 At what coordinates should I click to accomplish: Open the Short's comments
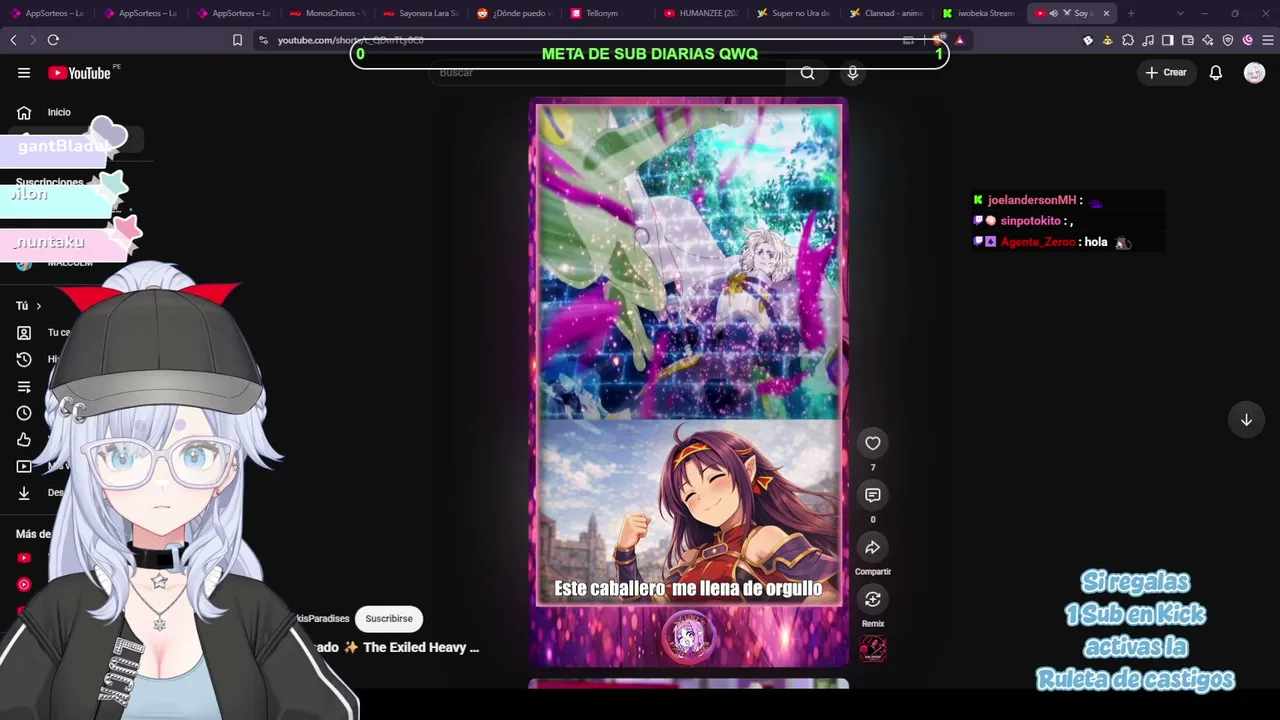pos(873,495)
